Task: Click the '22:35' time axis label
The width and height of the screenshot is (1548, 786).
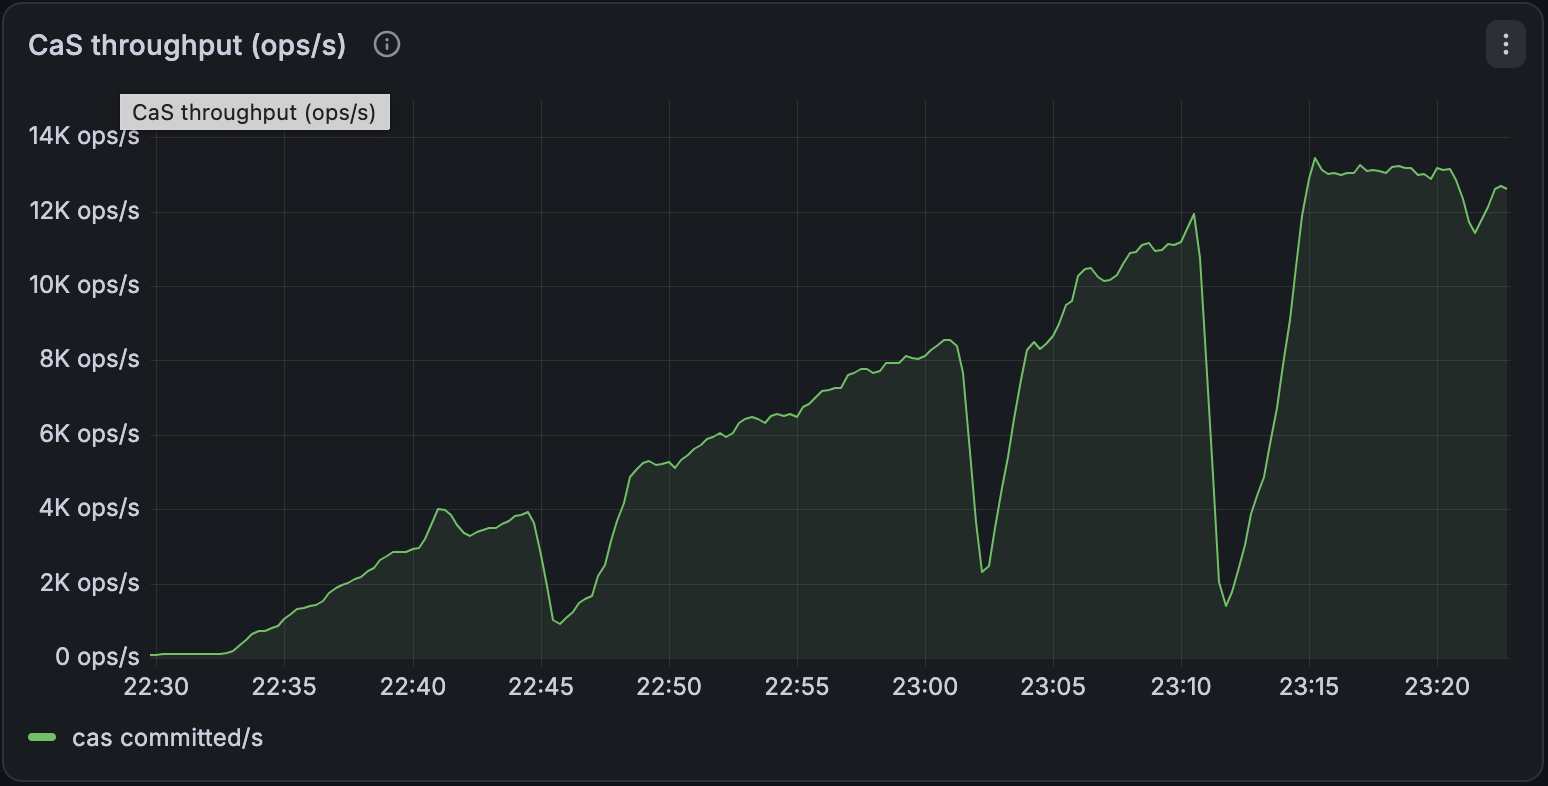Action: tap(284, 687)
